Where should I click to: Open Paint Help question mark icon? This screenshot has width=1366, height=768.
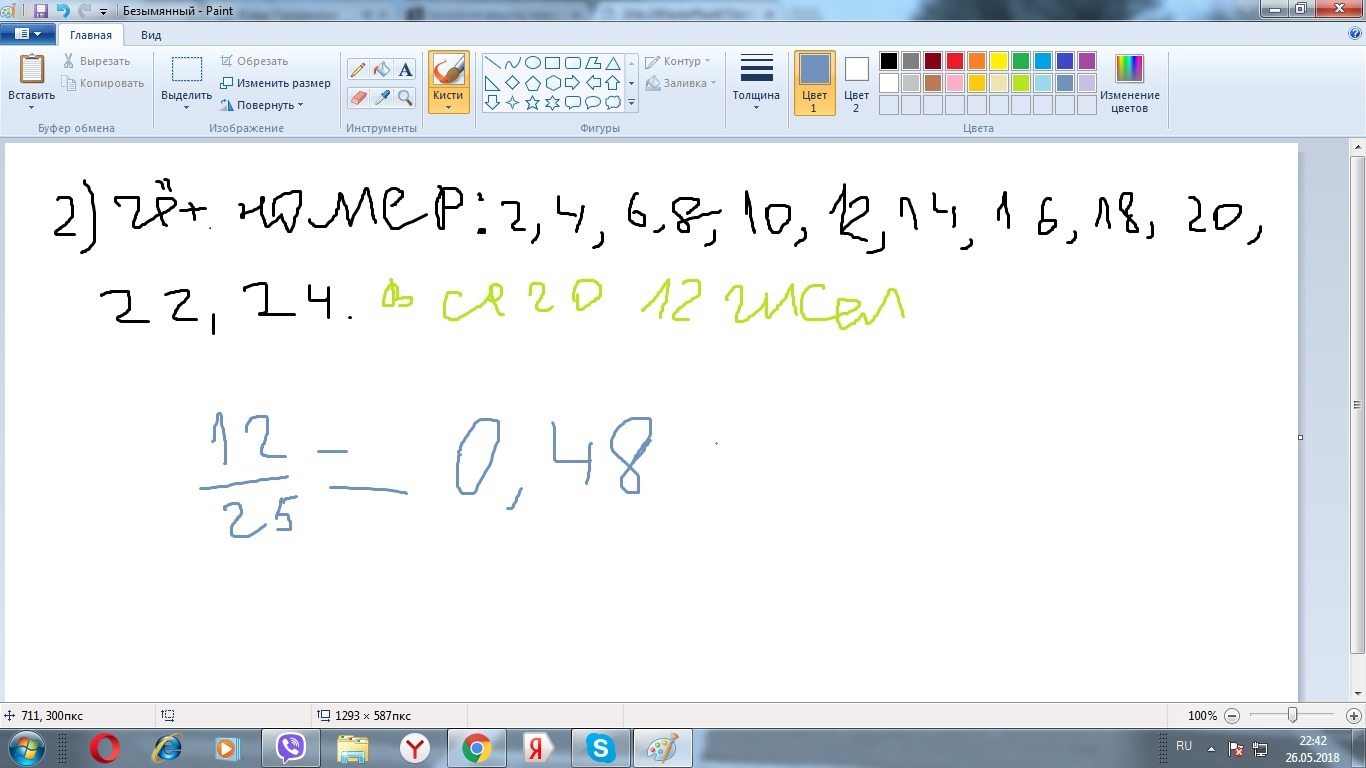tap(1355, 33)
